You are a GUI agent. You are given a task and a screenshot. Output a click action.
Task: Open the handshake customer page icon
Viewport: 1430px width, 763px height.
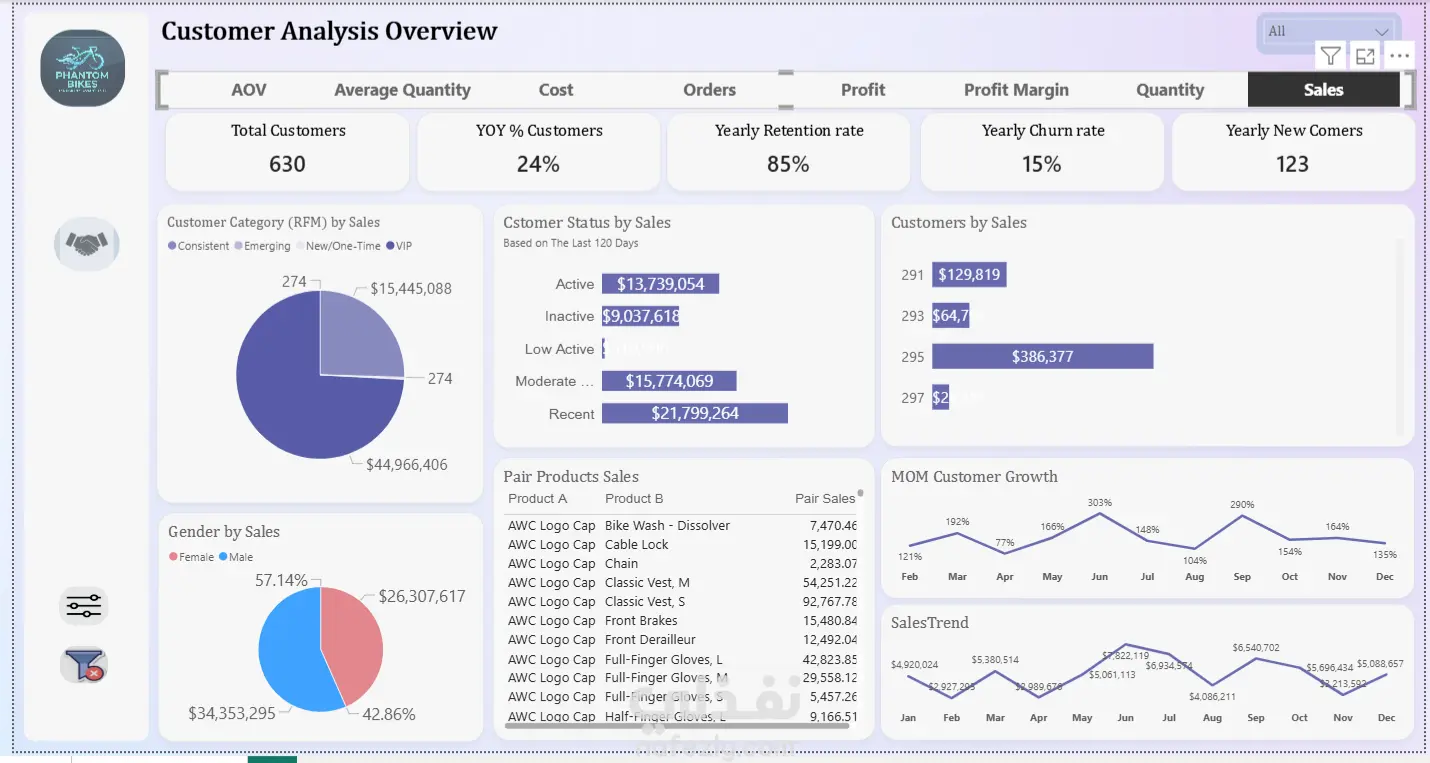pyautogui.click(x=86, y=244)
